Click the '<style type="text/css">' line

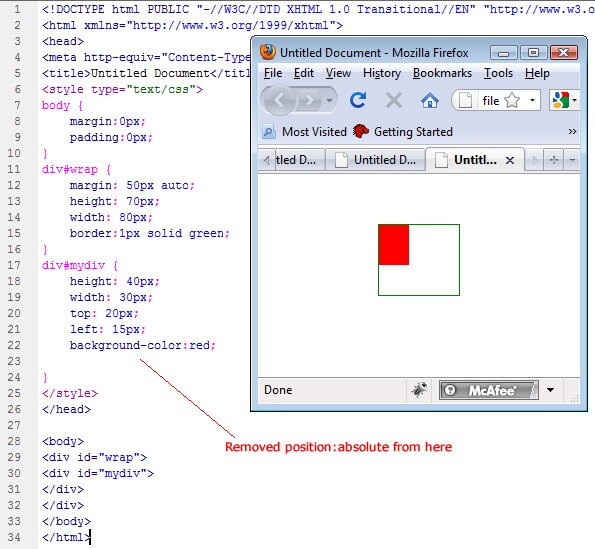click(123, 89)
